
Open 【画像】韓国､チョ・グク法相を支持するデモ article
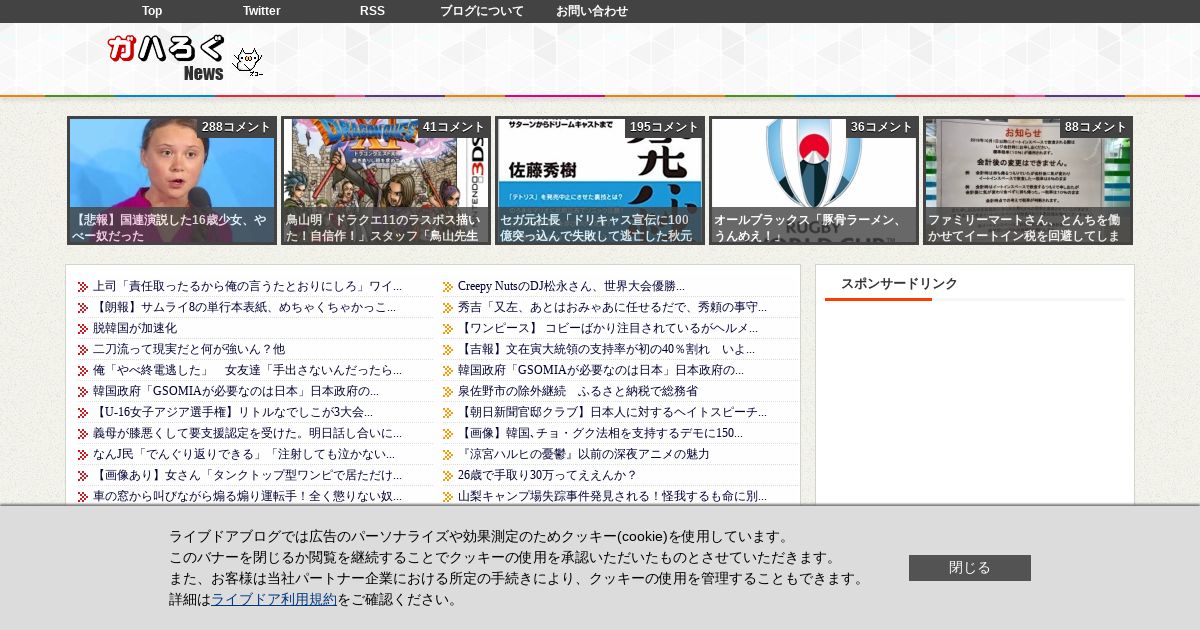click(x=600, y=433)
